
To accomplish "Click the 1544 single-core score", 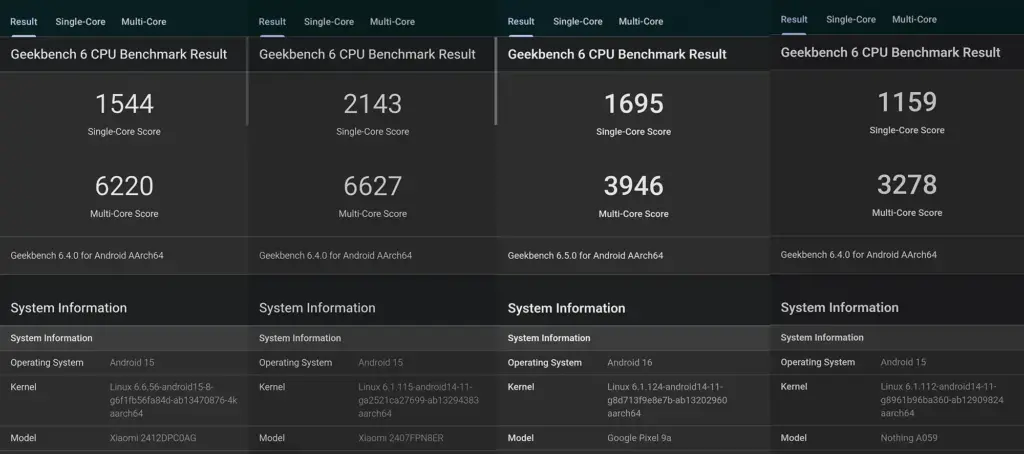I will click(124, 104).
